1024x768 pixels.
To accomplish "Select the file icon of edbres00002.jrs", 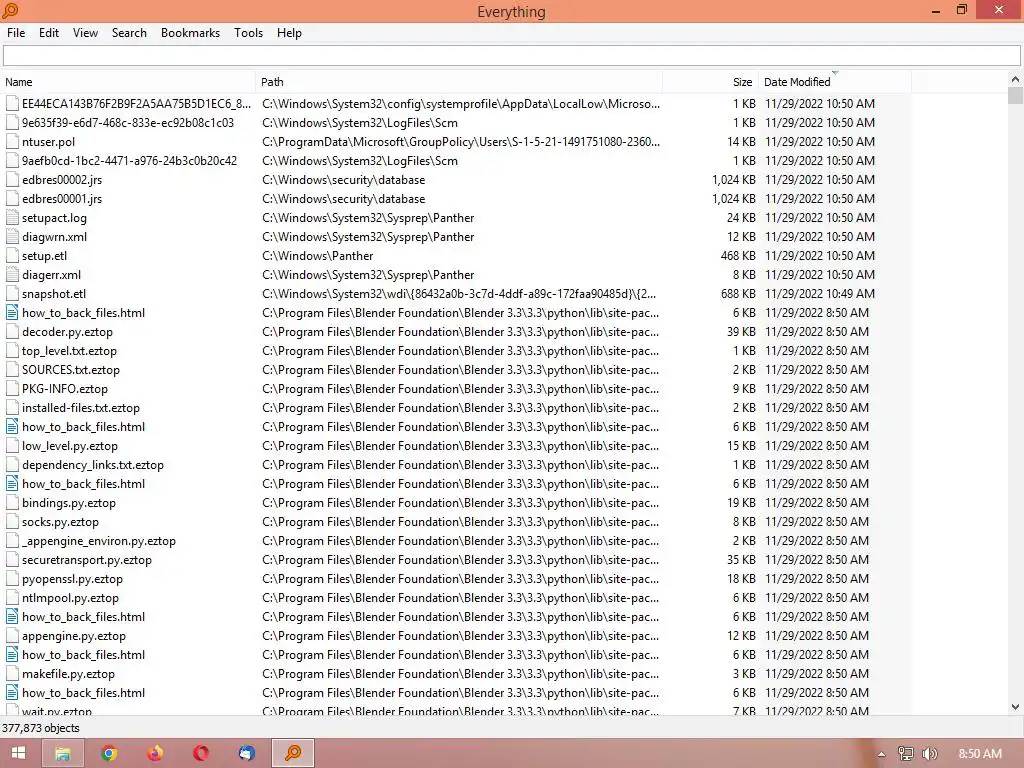I will 12,180.
